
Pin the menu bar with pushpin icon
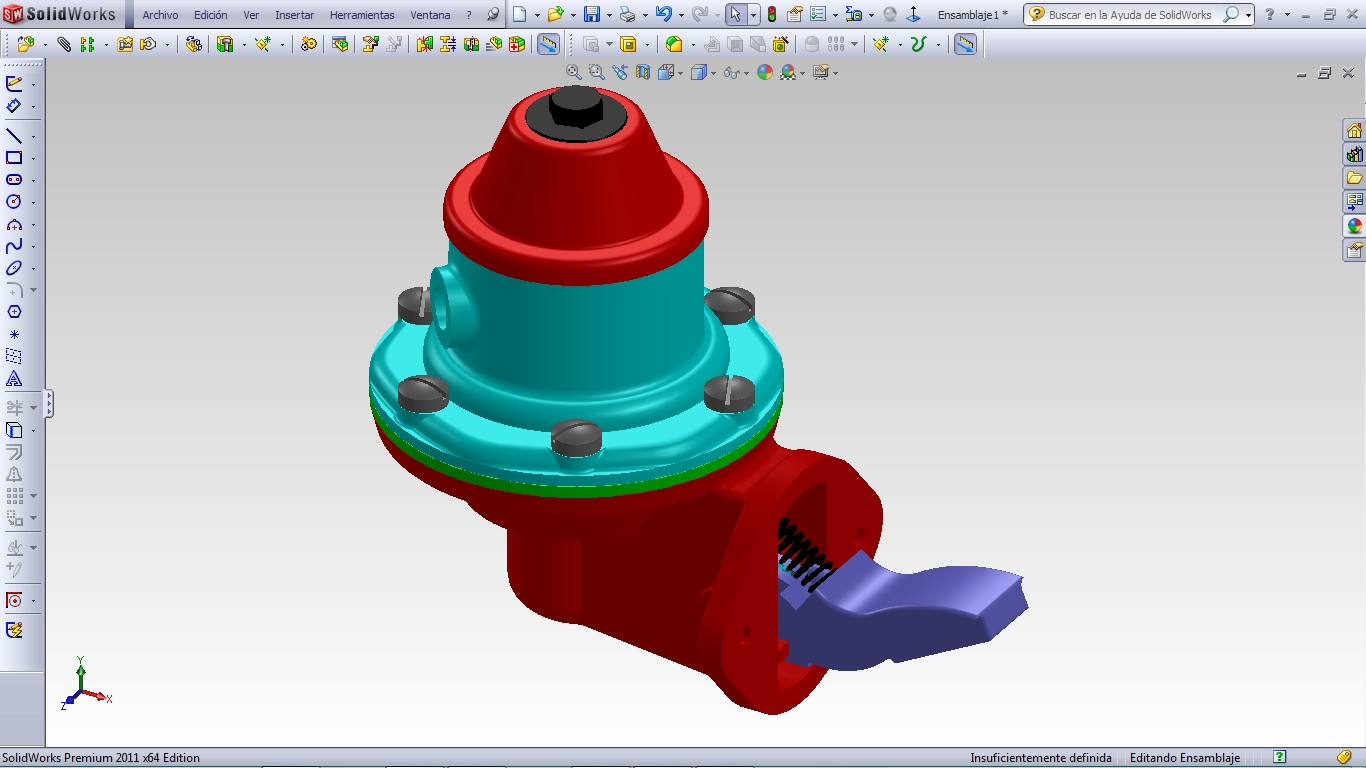coord(492,15)
